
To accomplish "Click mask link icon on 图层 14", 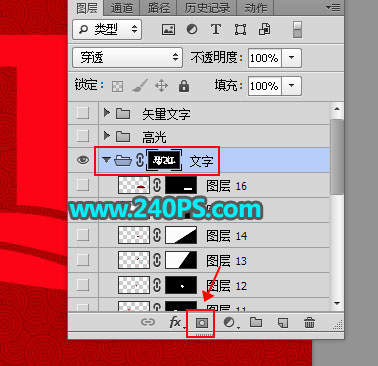I will point(157,235).
